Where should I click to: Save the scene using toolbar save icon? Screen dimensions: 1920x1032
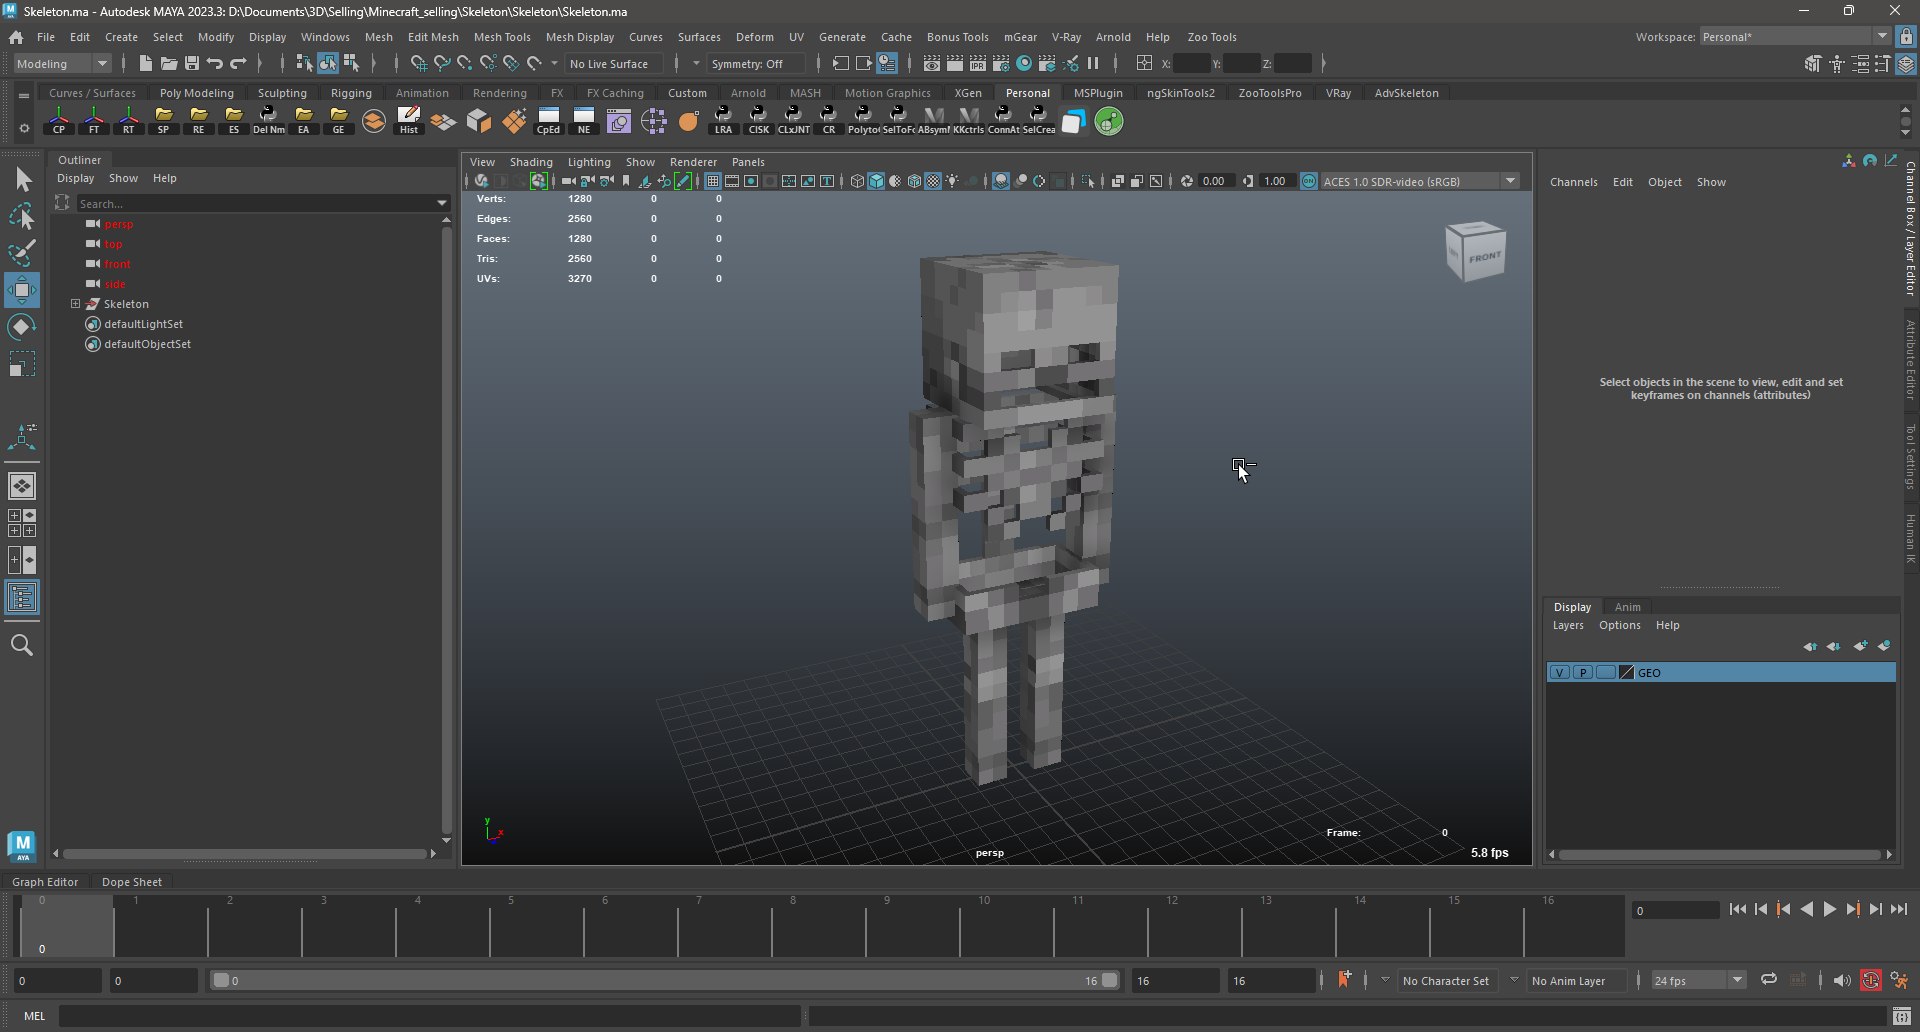click(192, 63)
